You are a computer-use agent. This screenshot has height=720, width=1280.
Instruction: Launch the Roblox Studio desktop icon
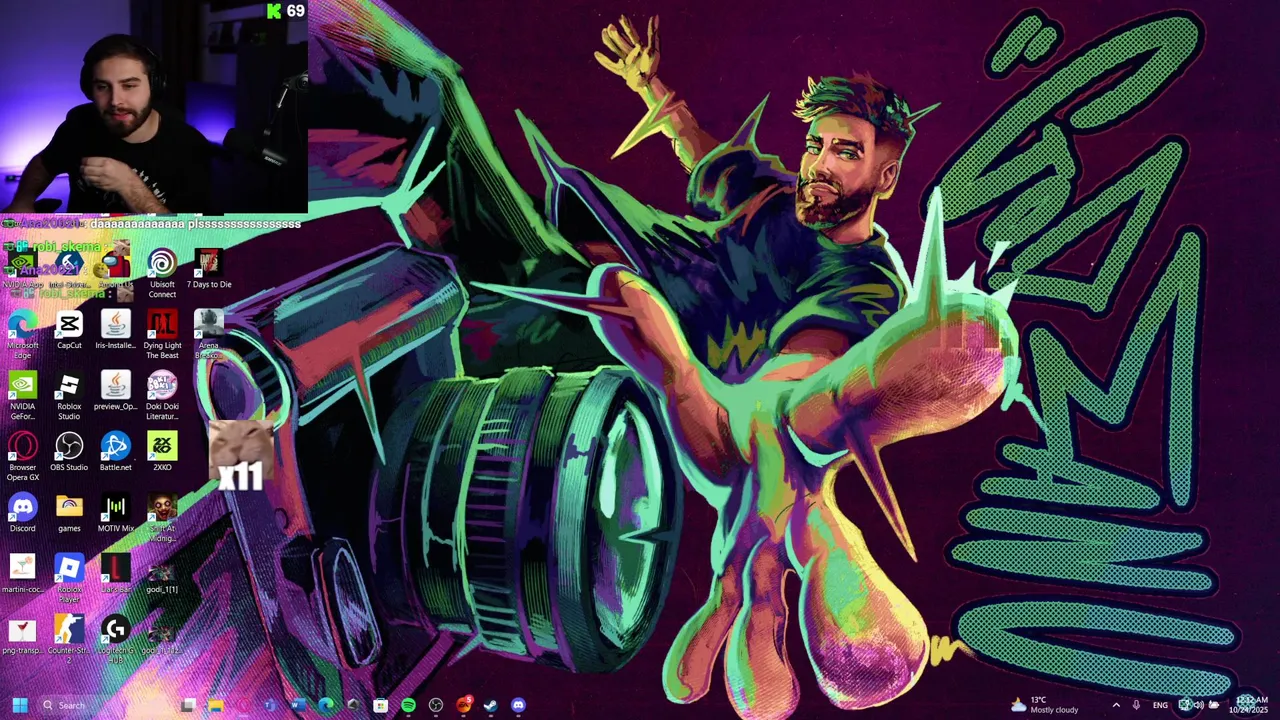[x=69, y=396]
